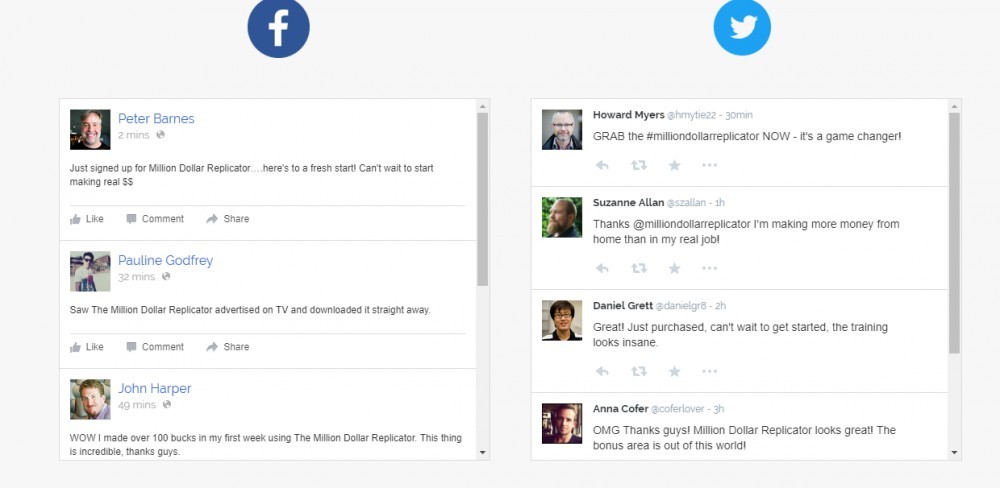Click globe privacy icon on Pauline Godfrey's post
1000x488 pixels.
(x=166, y=276)
